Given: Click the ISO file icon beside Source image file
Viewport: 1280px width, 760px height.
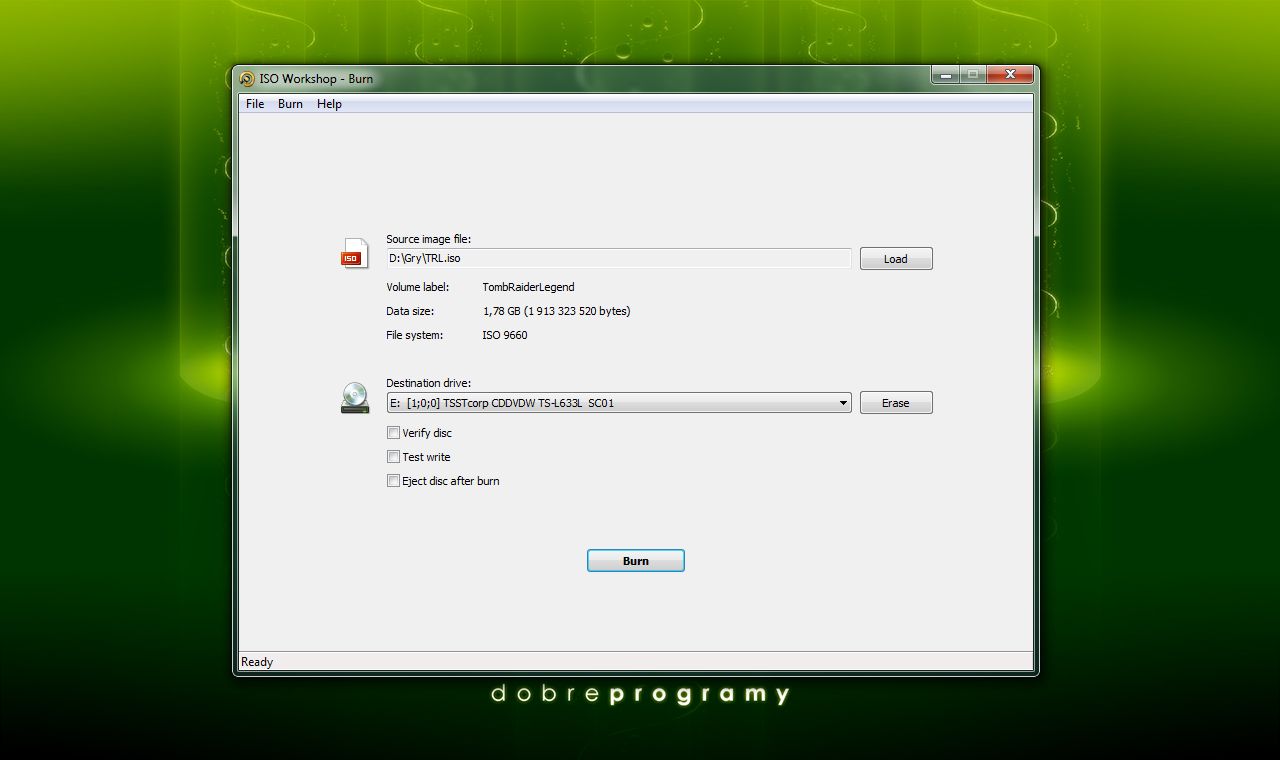Looking at the screenshot, I should [x=354, y=253].
